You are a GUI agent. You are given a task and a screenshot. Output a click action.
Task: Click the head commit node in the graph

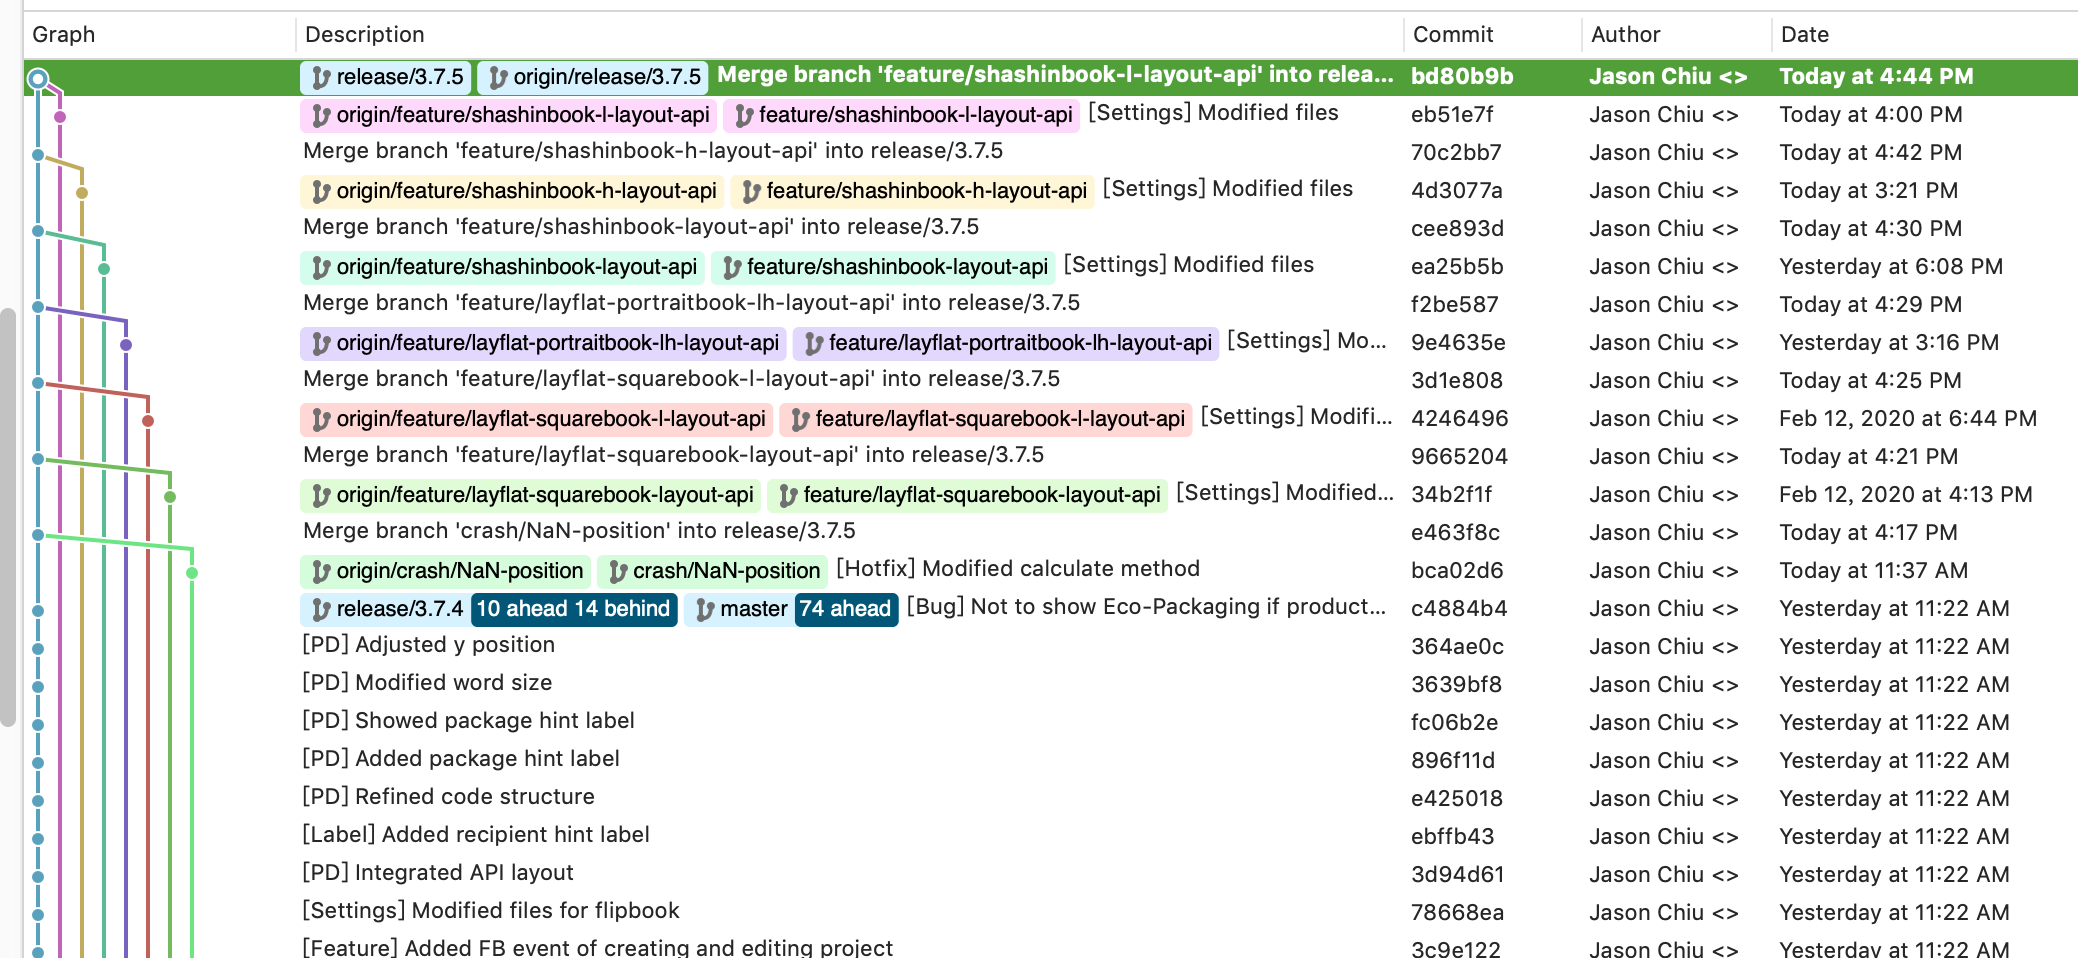38,78
